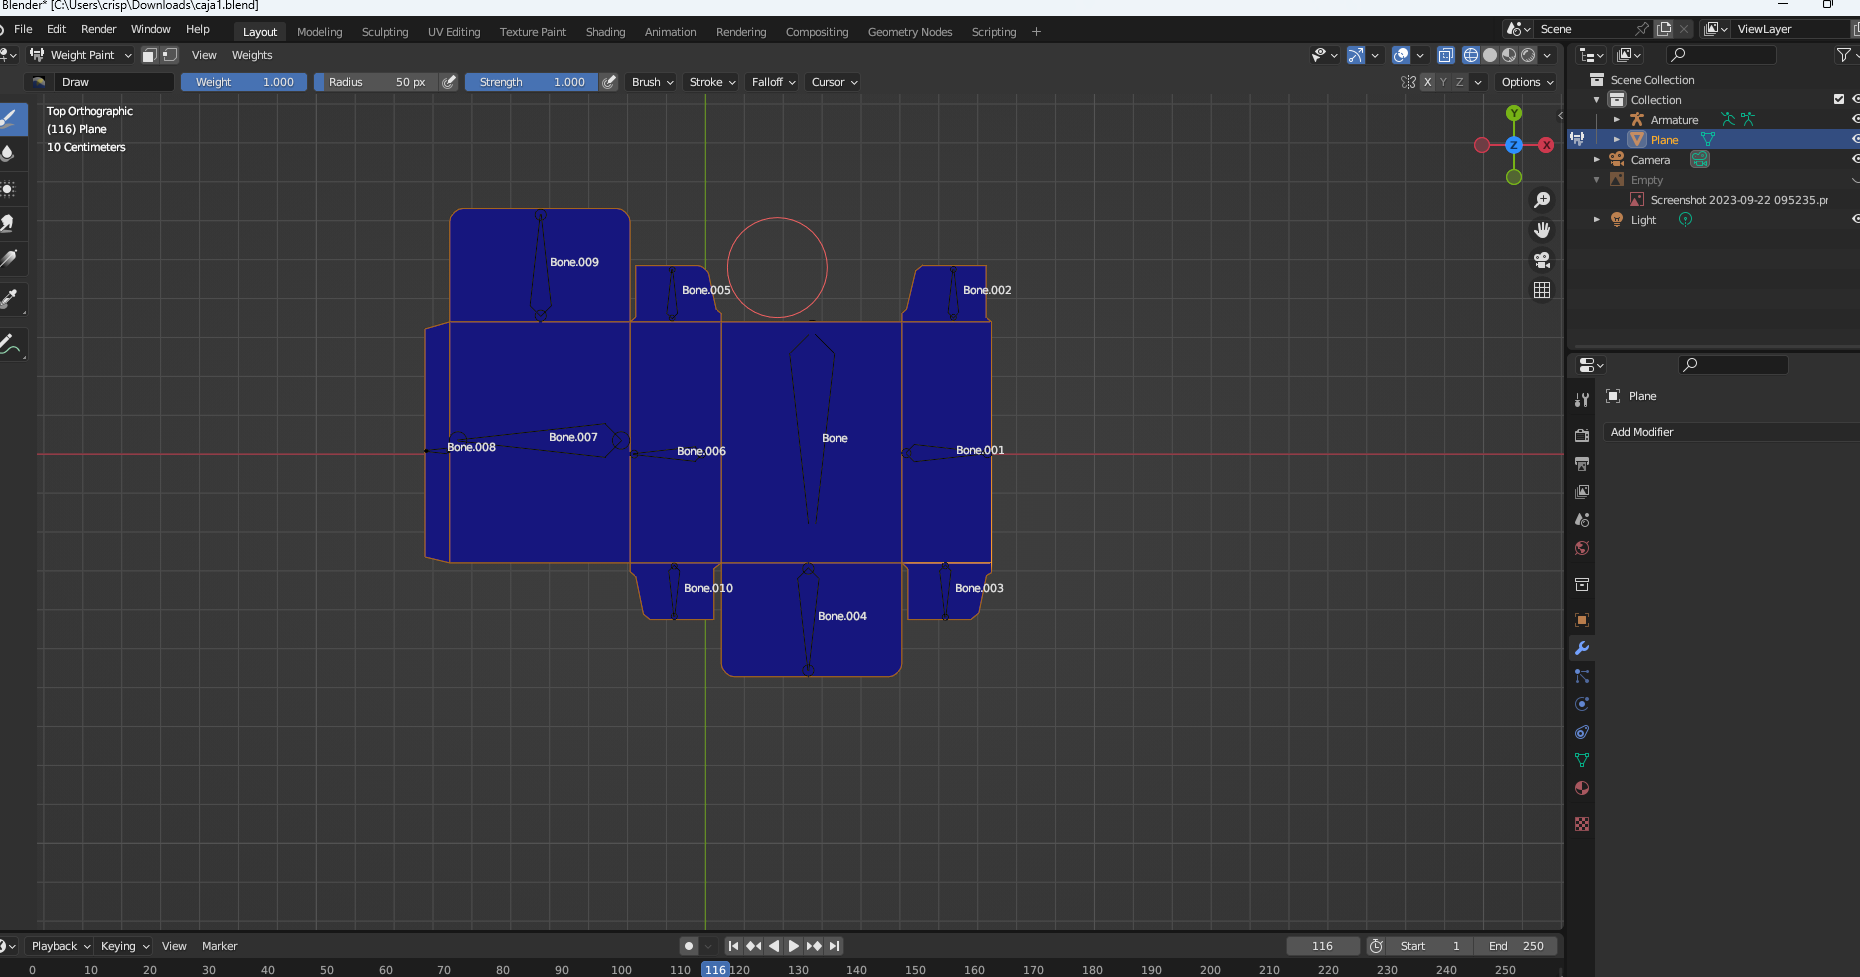Toggle weight pressure sensitivity for Strength
The height and width of the screenshot is (977, 1860).
609,82
